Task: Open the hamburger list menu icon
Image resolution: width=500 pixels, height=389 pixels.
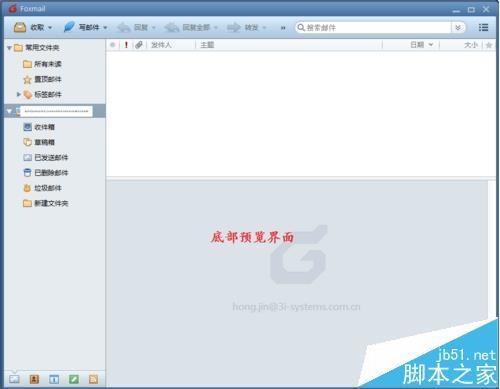Action: pos(483,27)
